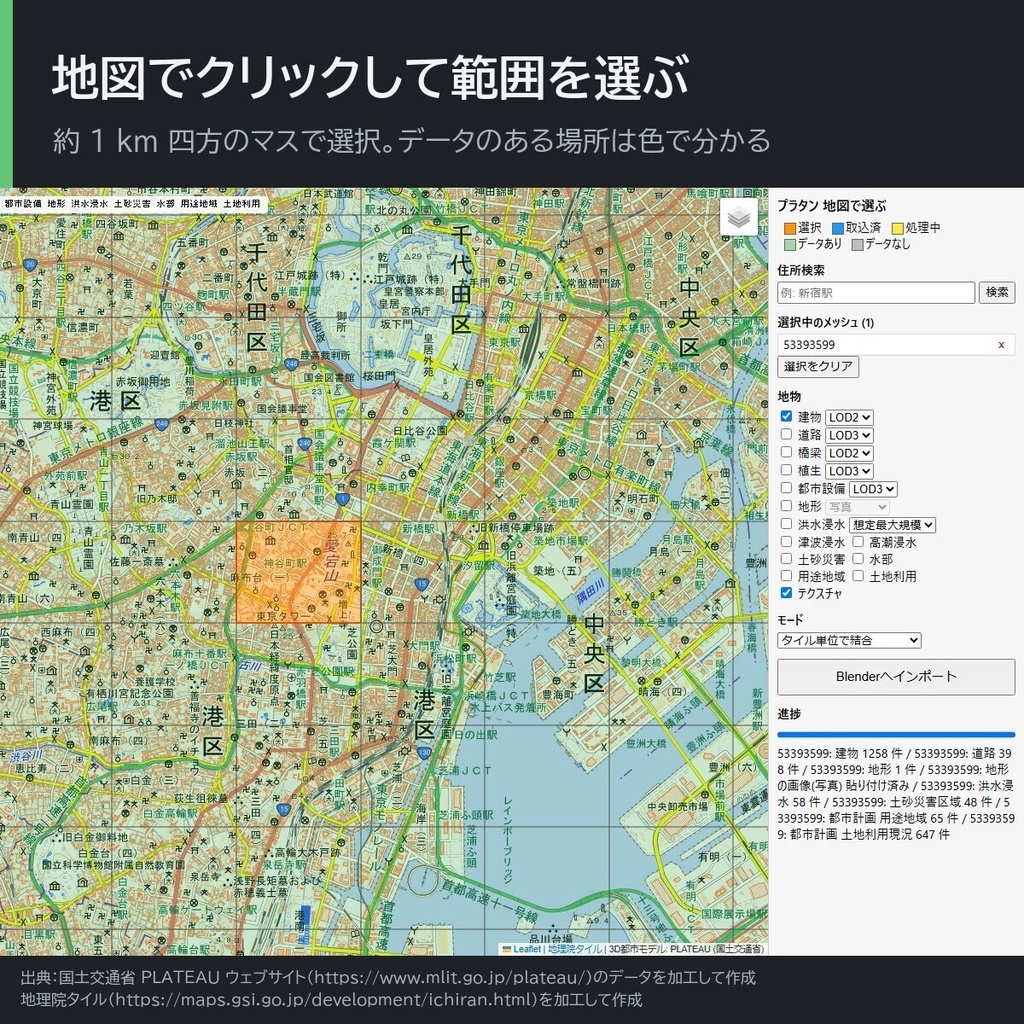Enable the 用途地域 checkbox

[x=786, y=575]
